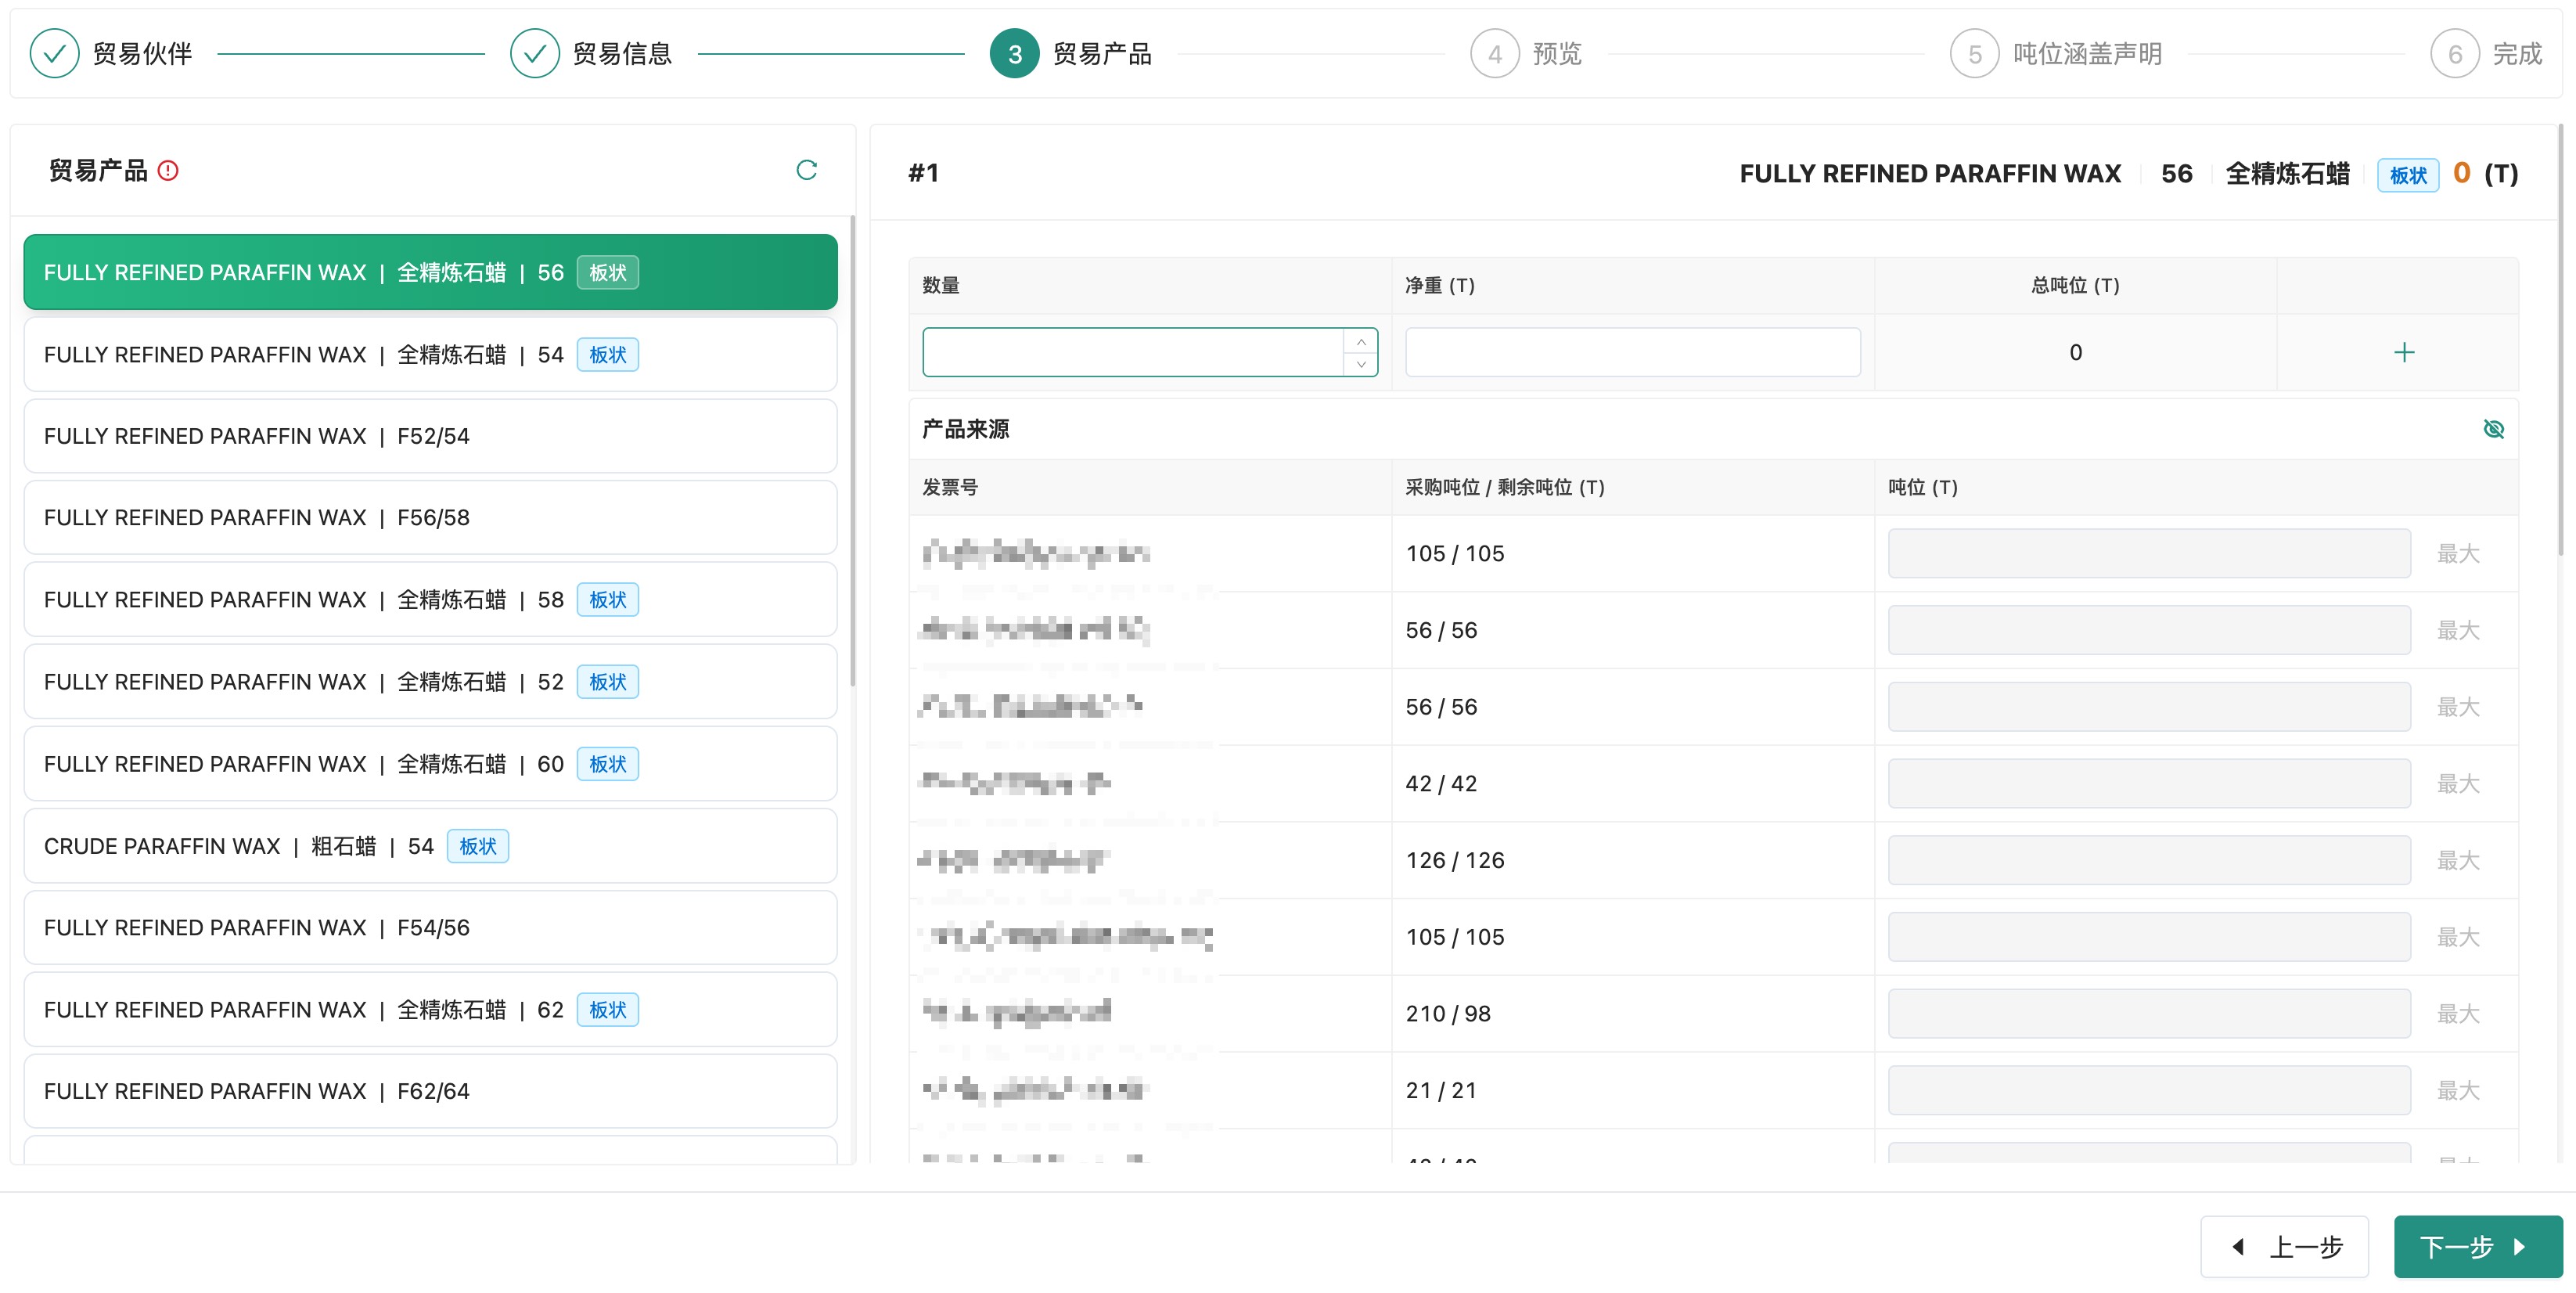
Task: Click the step 4 预览 circle icon
Action: (1494, 54)
